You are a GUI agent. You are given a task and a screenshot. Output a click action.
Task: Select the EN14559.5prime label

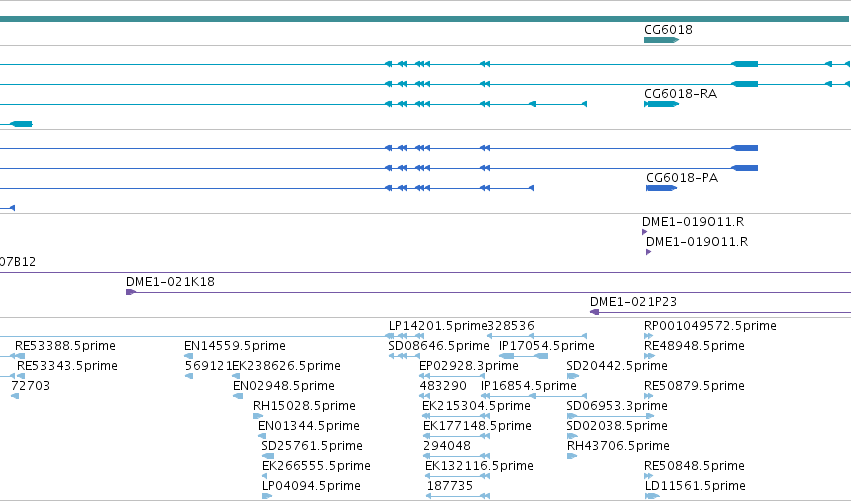tap(234, 346)
